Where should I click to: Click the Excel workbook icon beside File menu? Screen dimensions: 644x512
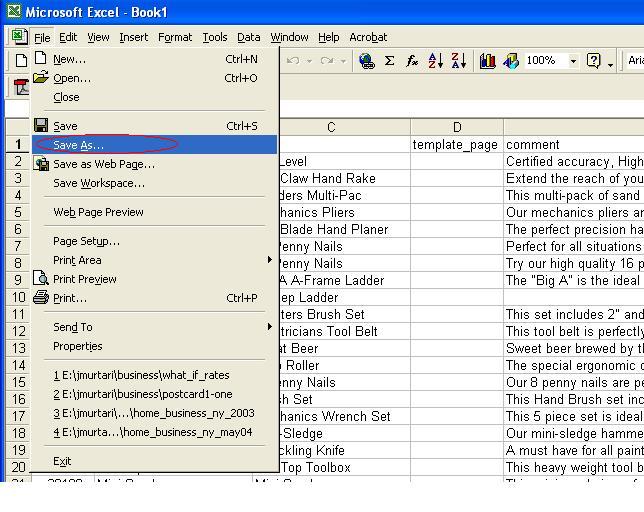tap(19, 37)
